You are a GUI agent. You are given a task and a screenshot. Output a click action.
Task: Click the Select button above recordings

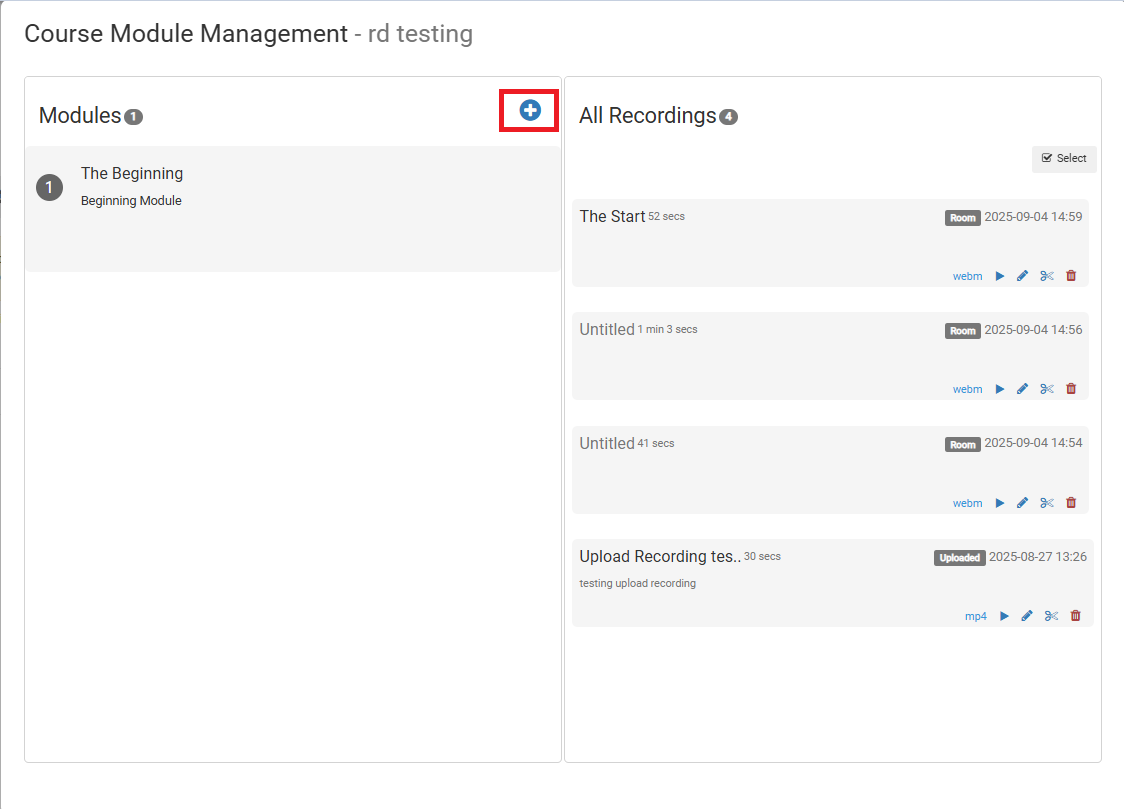pos(1064,158)
